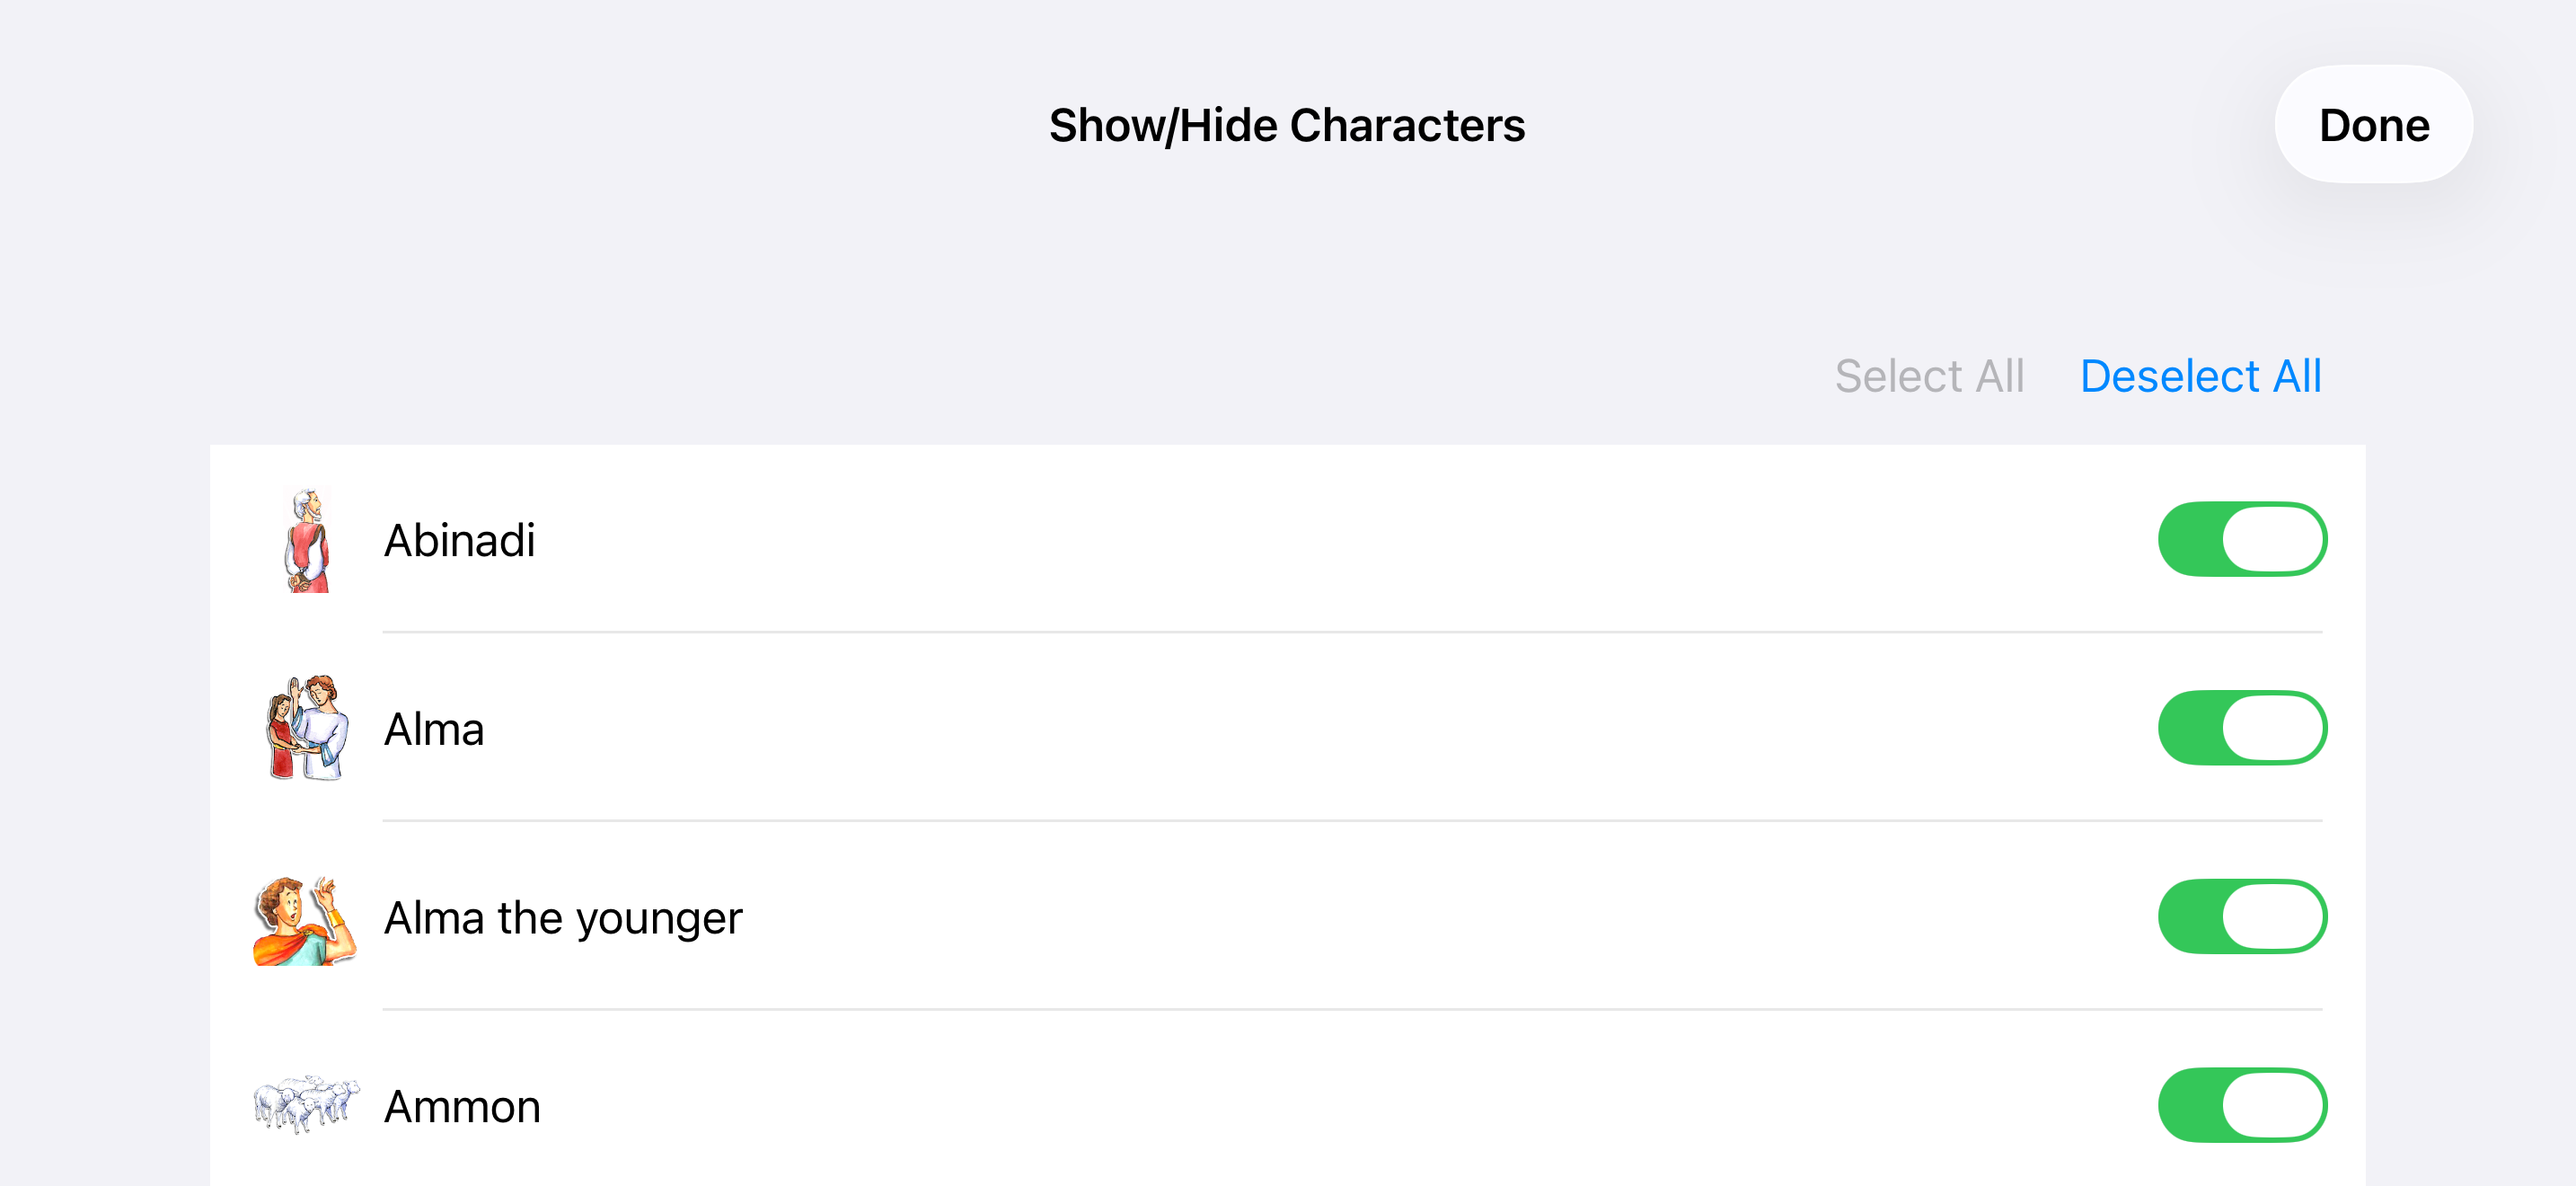Tap the Alma the younger character icon
2576x1186 pixels.
(304, 919)
